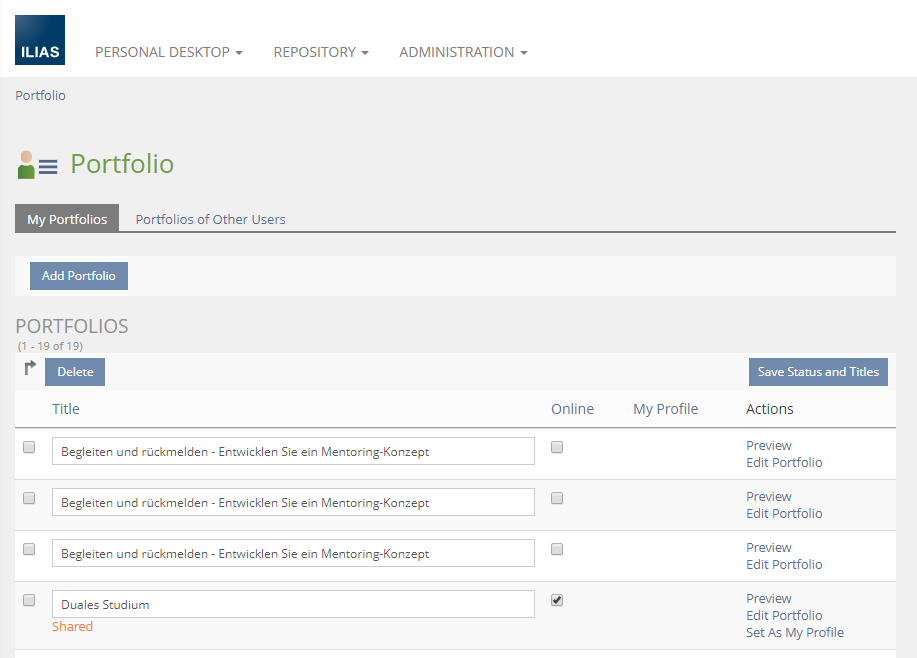Open the Repository dropdown menu

[x=320, y=52]
